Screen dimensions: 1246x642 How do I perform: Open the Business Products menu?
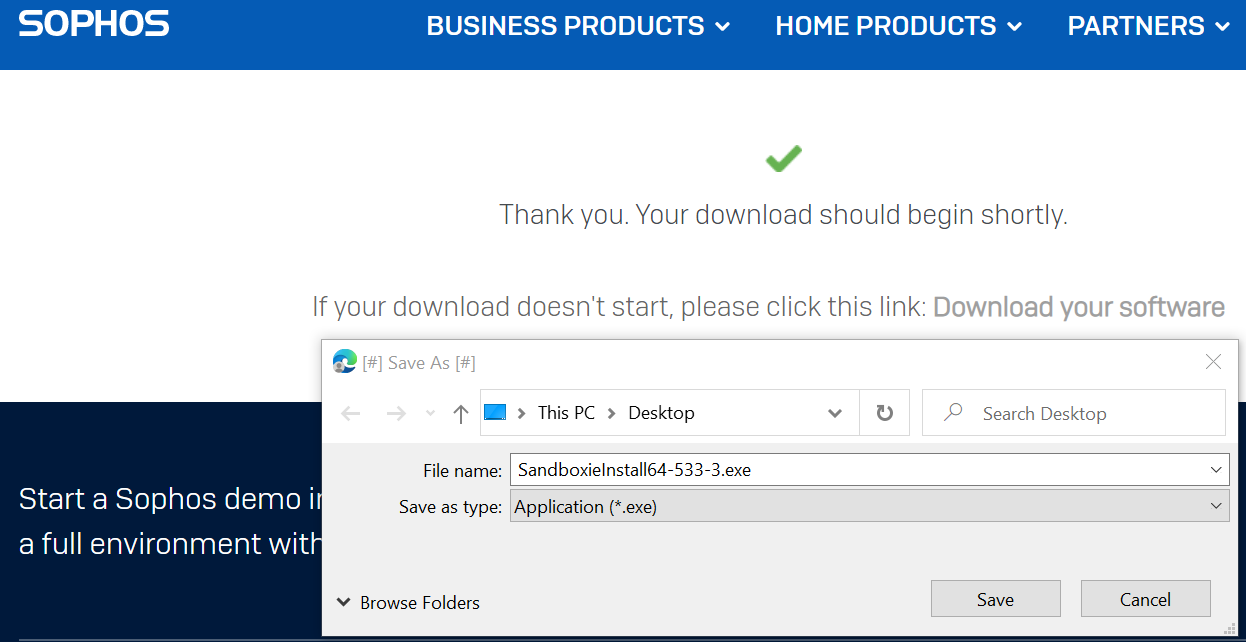click(578, 26)
